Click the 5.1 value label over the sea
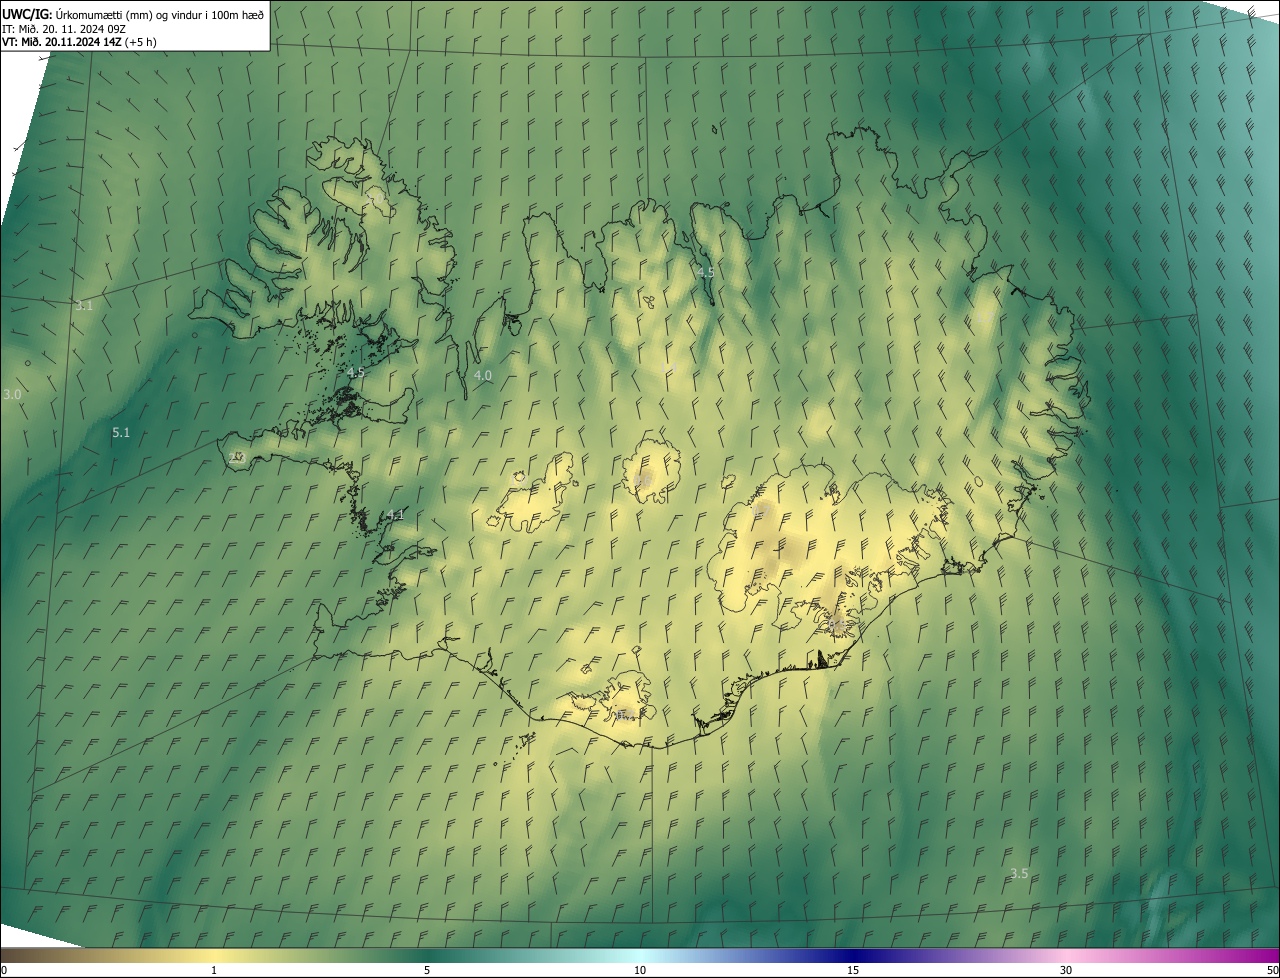The width and height of the screenshot is (1280, 978). pyautogui.click(x=121, y=432)
